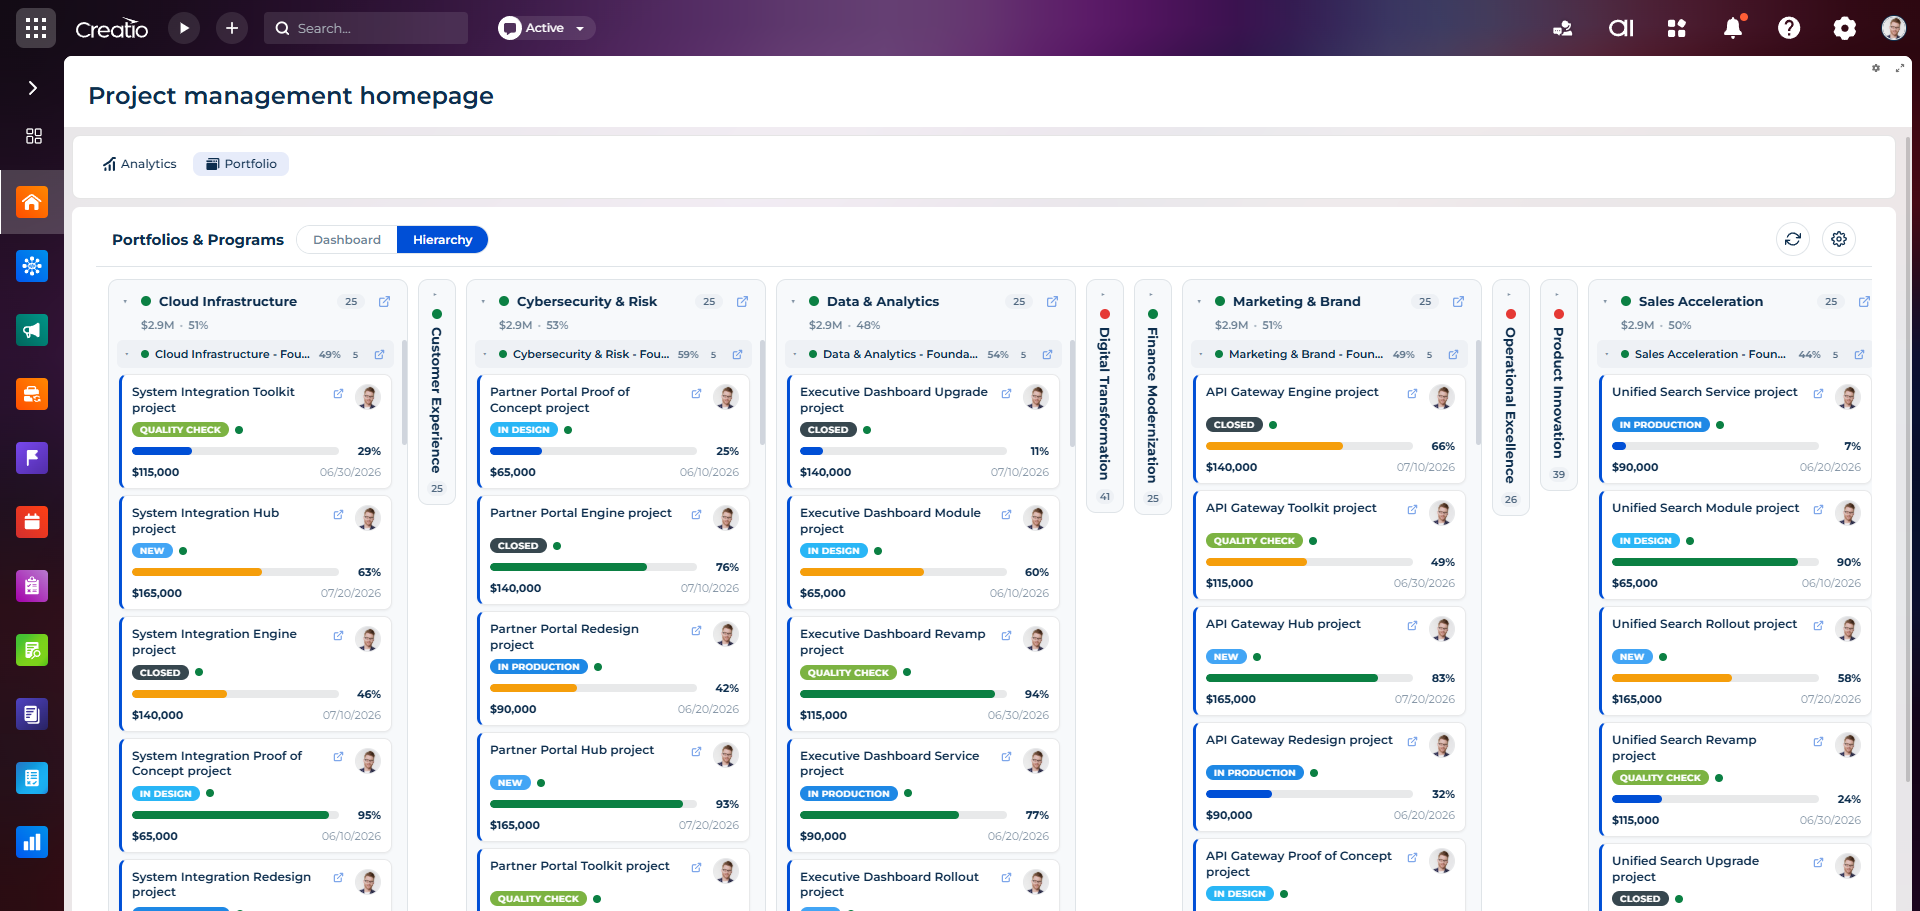Open system settings gear in top bar
This screenshot has width=1920, height=911.
tap(1845, 28)
